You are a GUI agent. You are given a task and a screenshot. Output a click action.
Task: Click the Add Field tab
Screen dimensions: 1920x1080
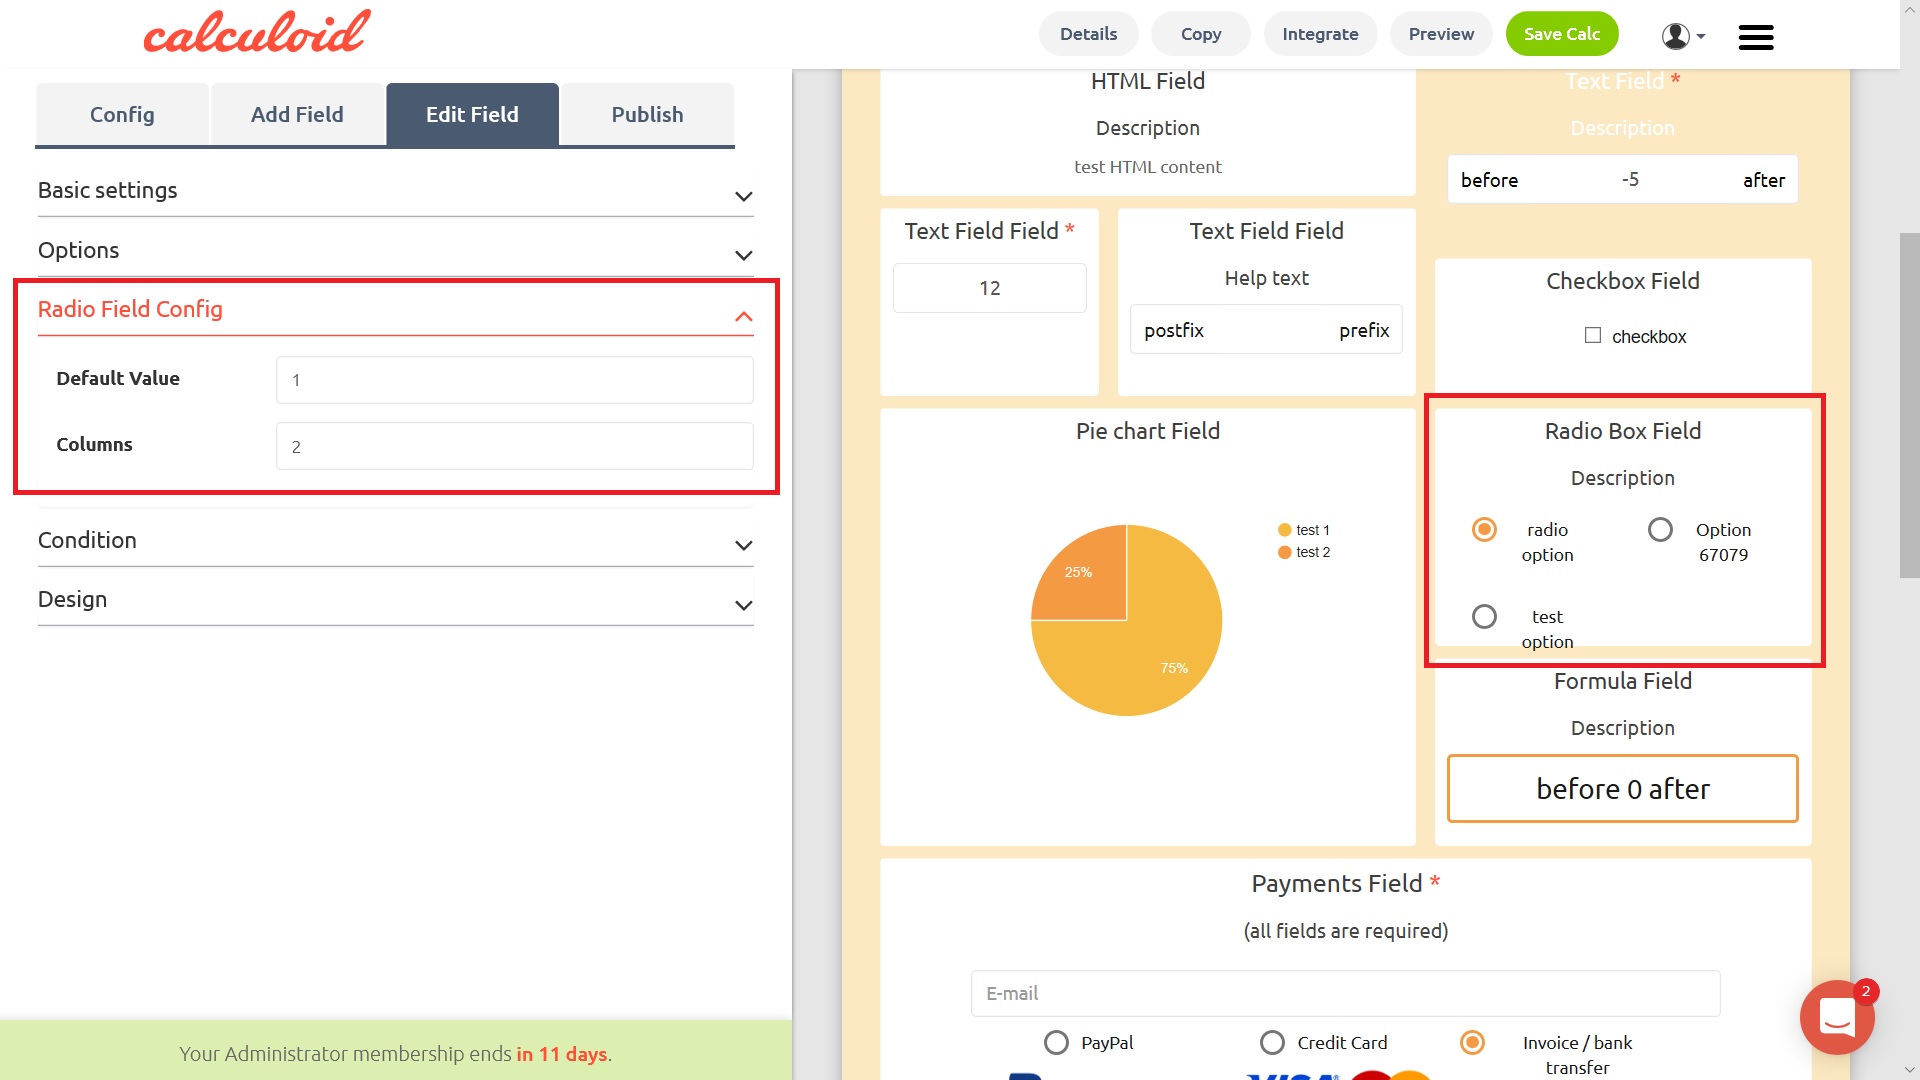(x=297, y=113)
